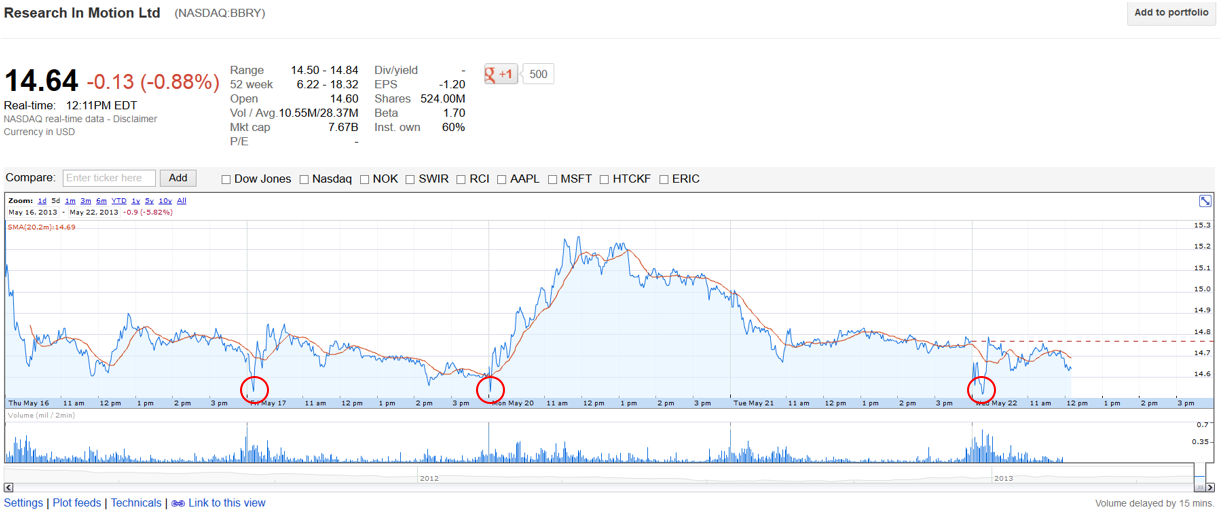Click the left arrow of the chart timeline scrollbar
Screen dimensions: 1228x518
point(9,487)
